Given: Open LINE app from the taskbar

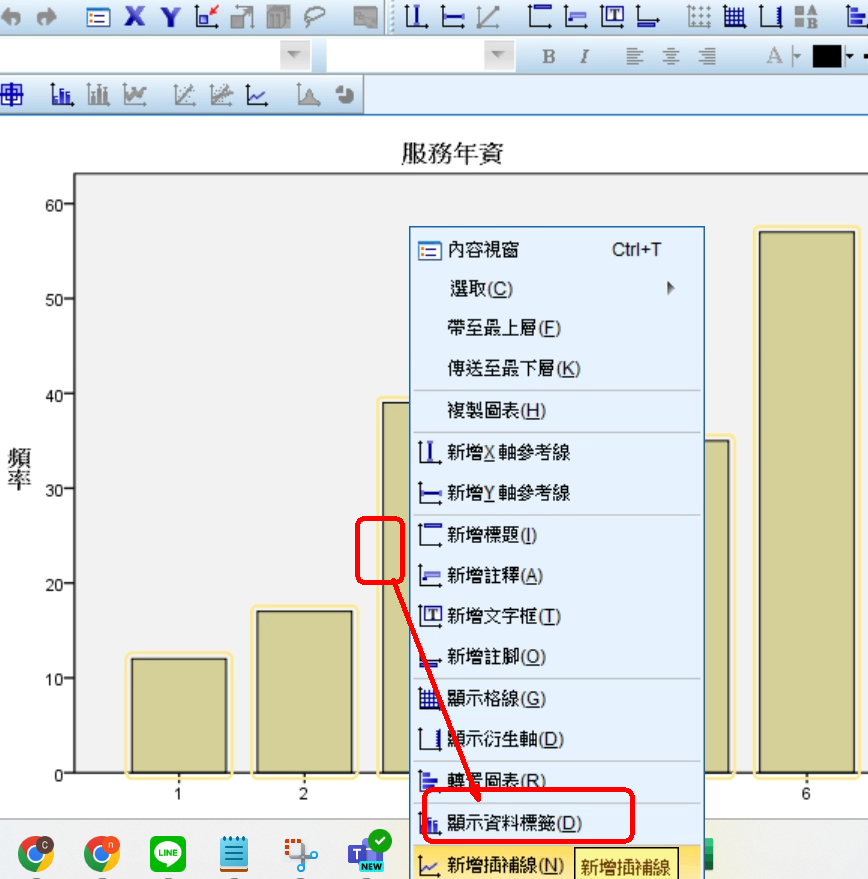Looking at the screenshot, I should point(168,853).
